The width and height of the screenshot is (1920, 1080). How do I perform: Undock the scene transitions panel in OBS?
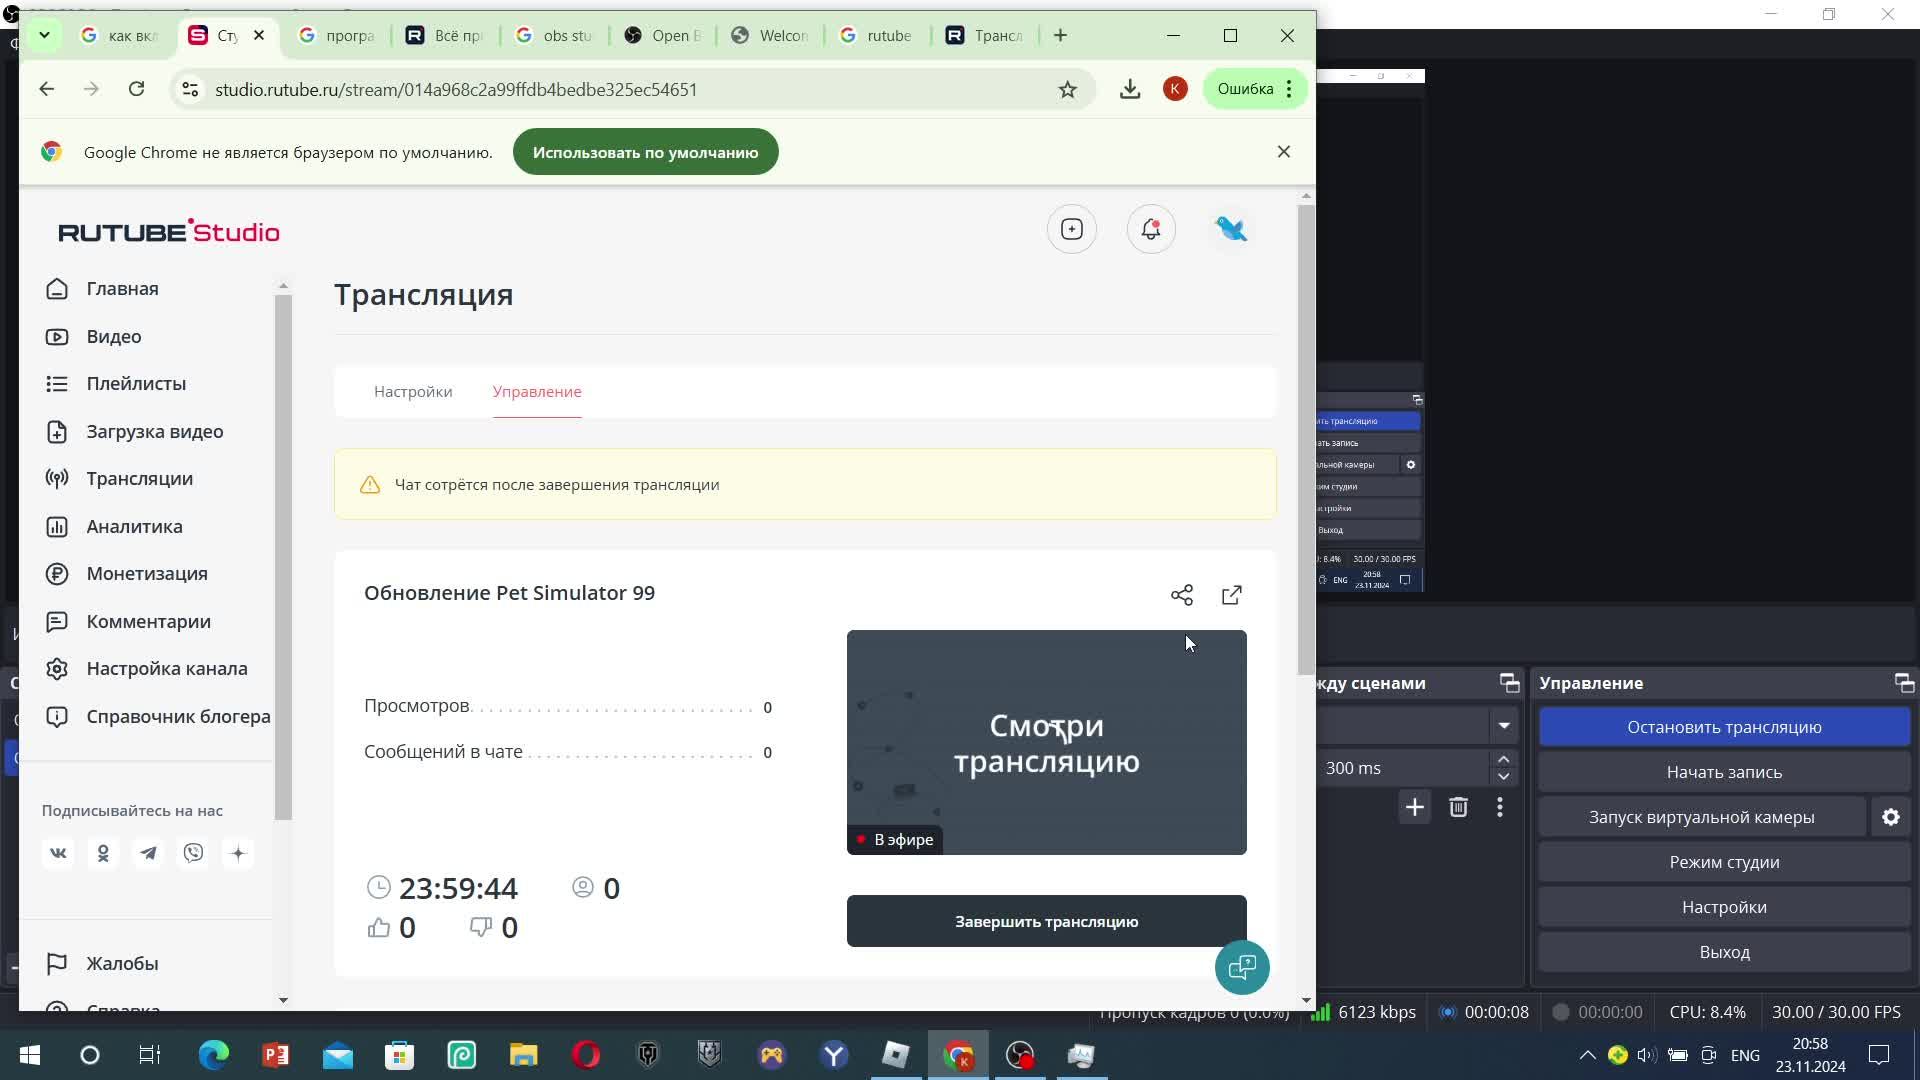1509,684
